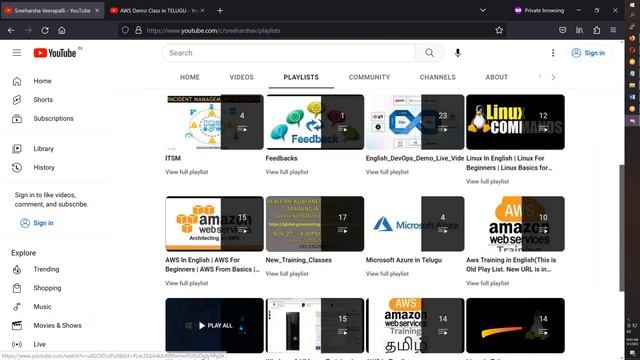640x360 pixels.
Task: Switch to CHANNELS channel tab
Action: (x=437, y=77)
